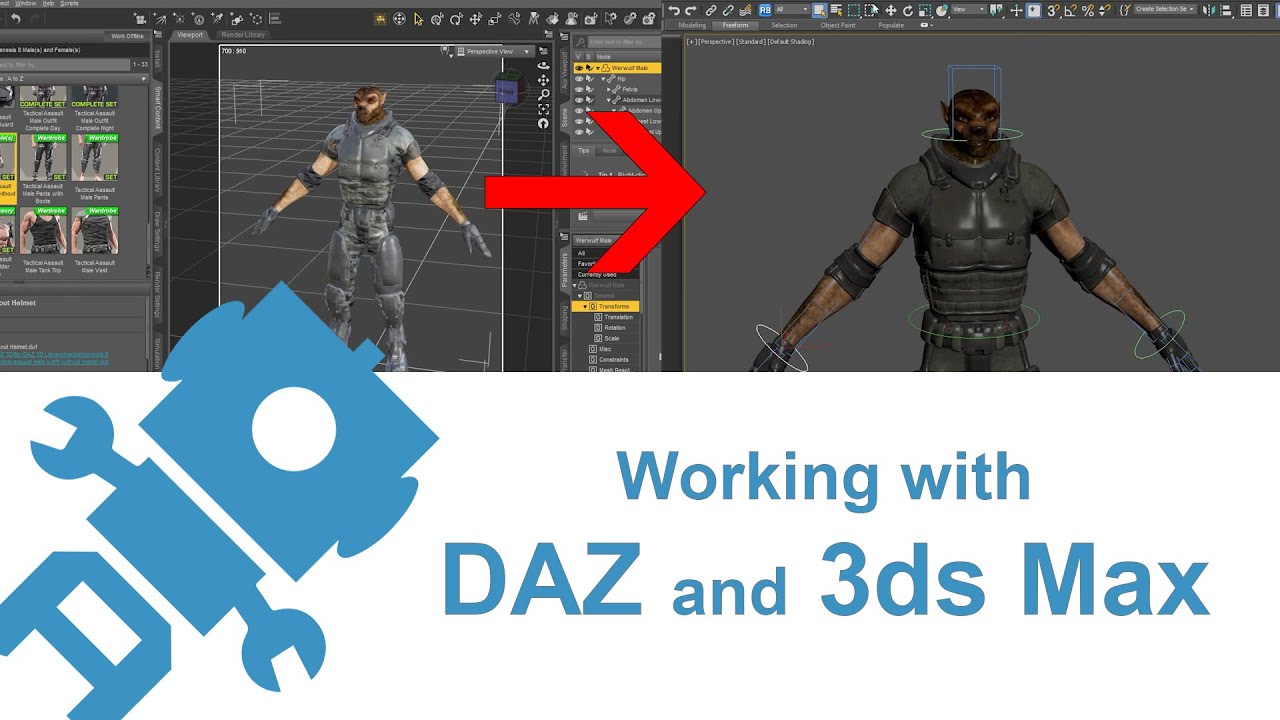Toggle 3ds Max 3D Snaps button
Screen dimensions: 1280x720
(x=1051, y=10)
